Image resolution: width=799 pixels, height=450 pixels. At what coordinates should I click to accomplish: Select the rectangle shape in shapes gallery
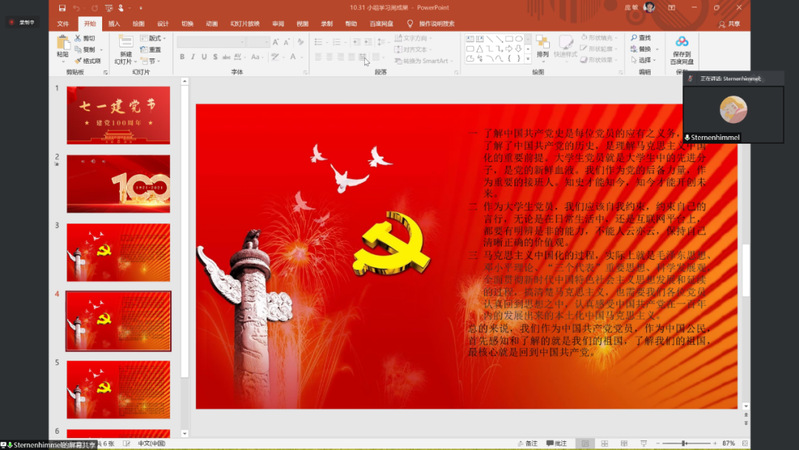tap(509, 39)
